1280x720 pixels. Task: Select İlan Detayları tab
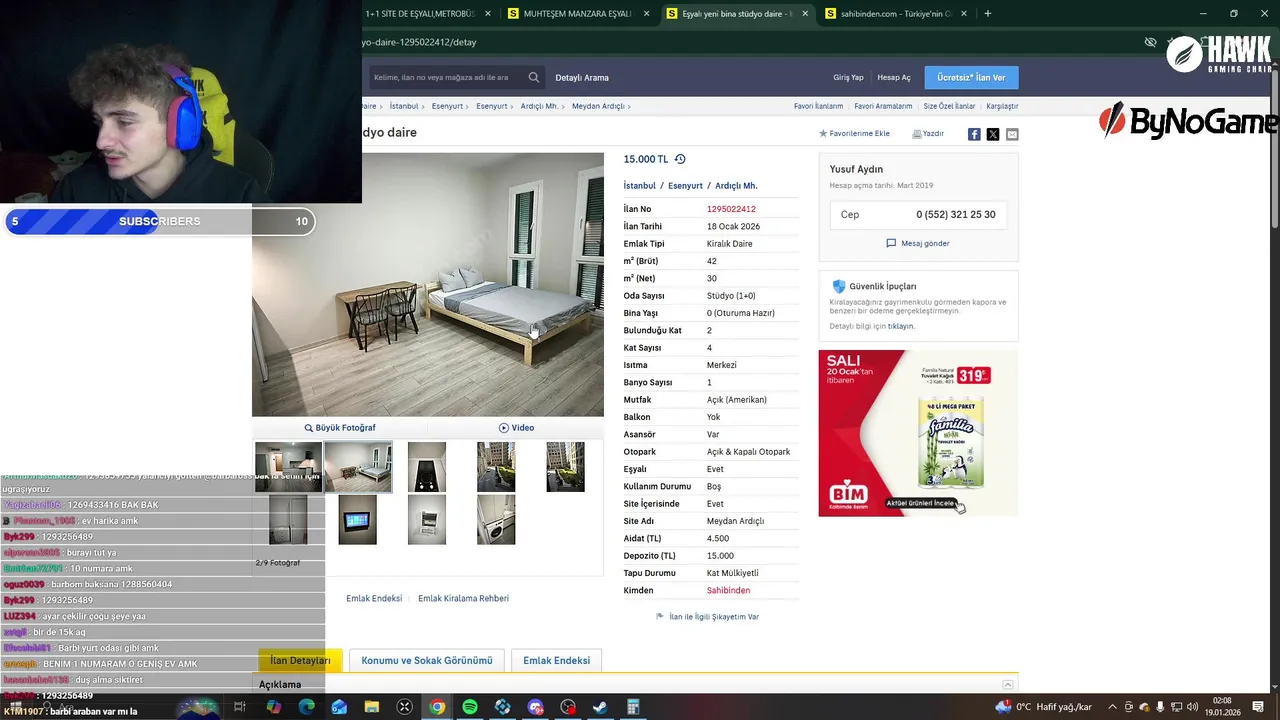tap(300, 660)
